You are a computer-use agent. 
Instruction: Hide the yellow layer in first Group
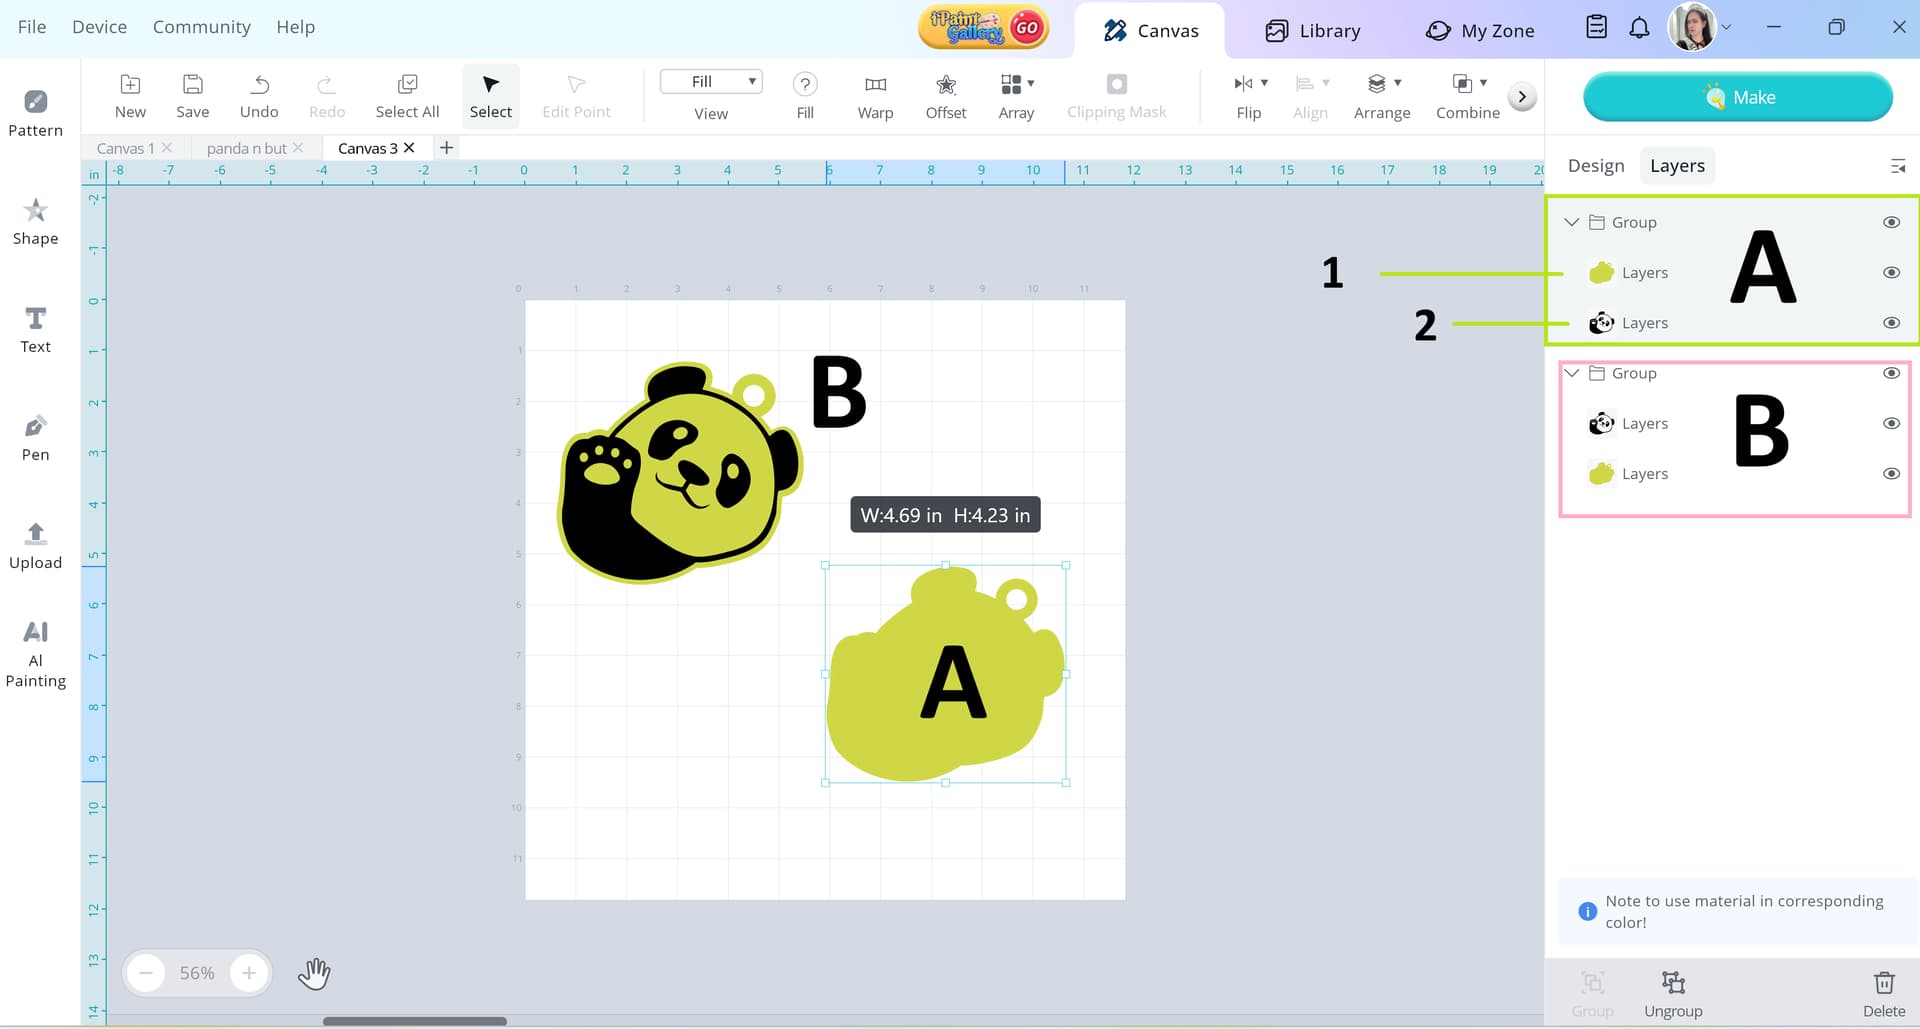coord(1891,272)
